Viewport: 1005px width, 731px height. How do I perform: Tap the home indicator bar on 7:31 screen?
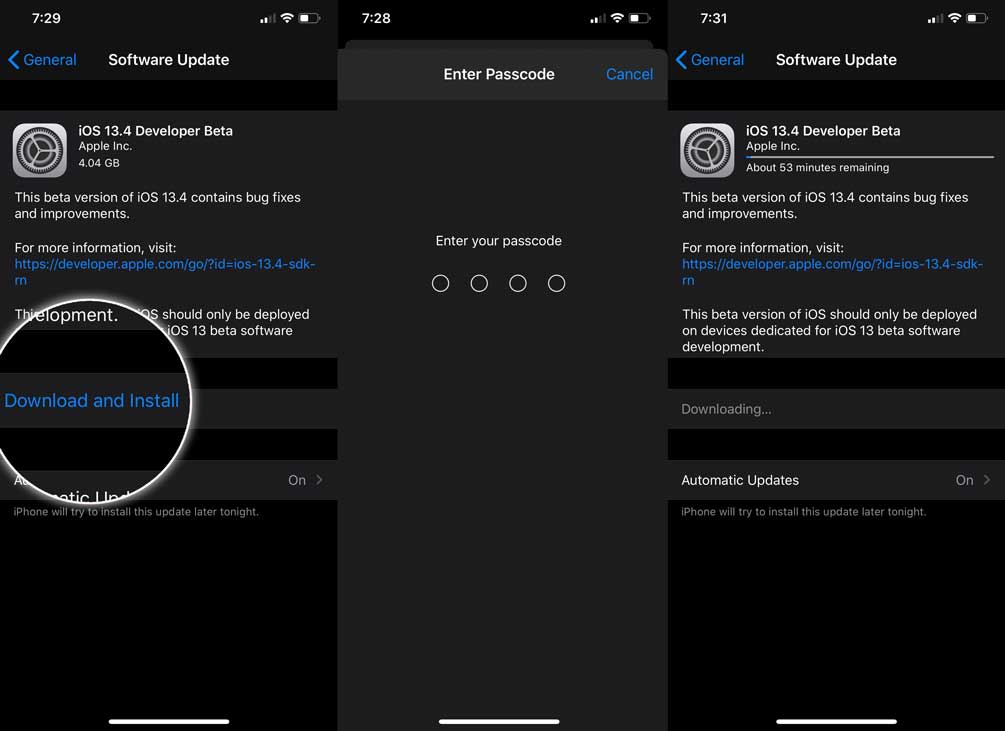pyautogui.click(x=836, y=721)
